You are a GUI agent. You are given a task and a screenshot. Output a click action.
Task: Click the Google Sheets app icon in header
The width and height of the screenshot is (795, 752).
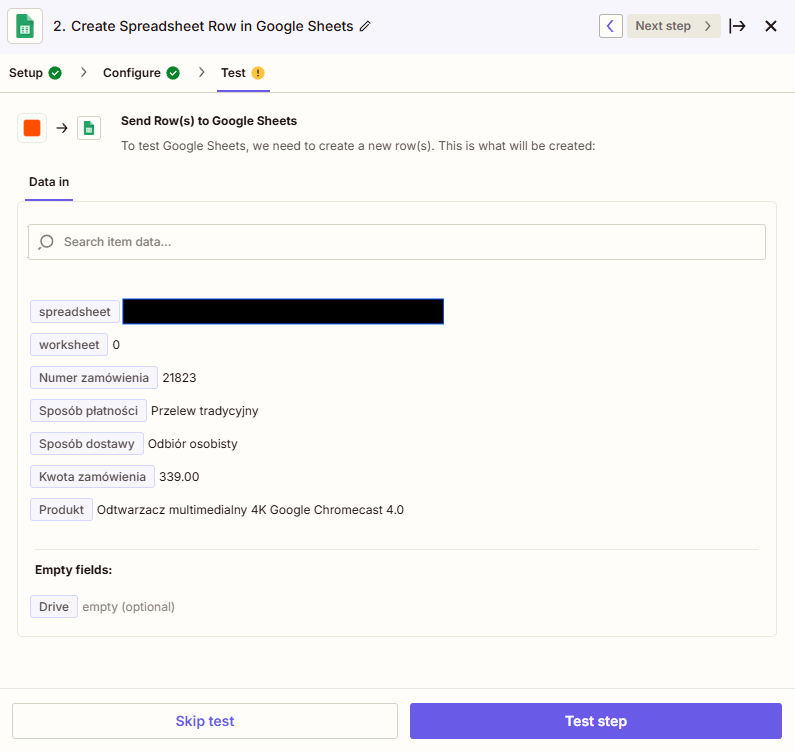25,26
